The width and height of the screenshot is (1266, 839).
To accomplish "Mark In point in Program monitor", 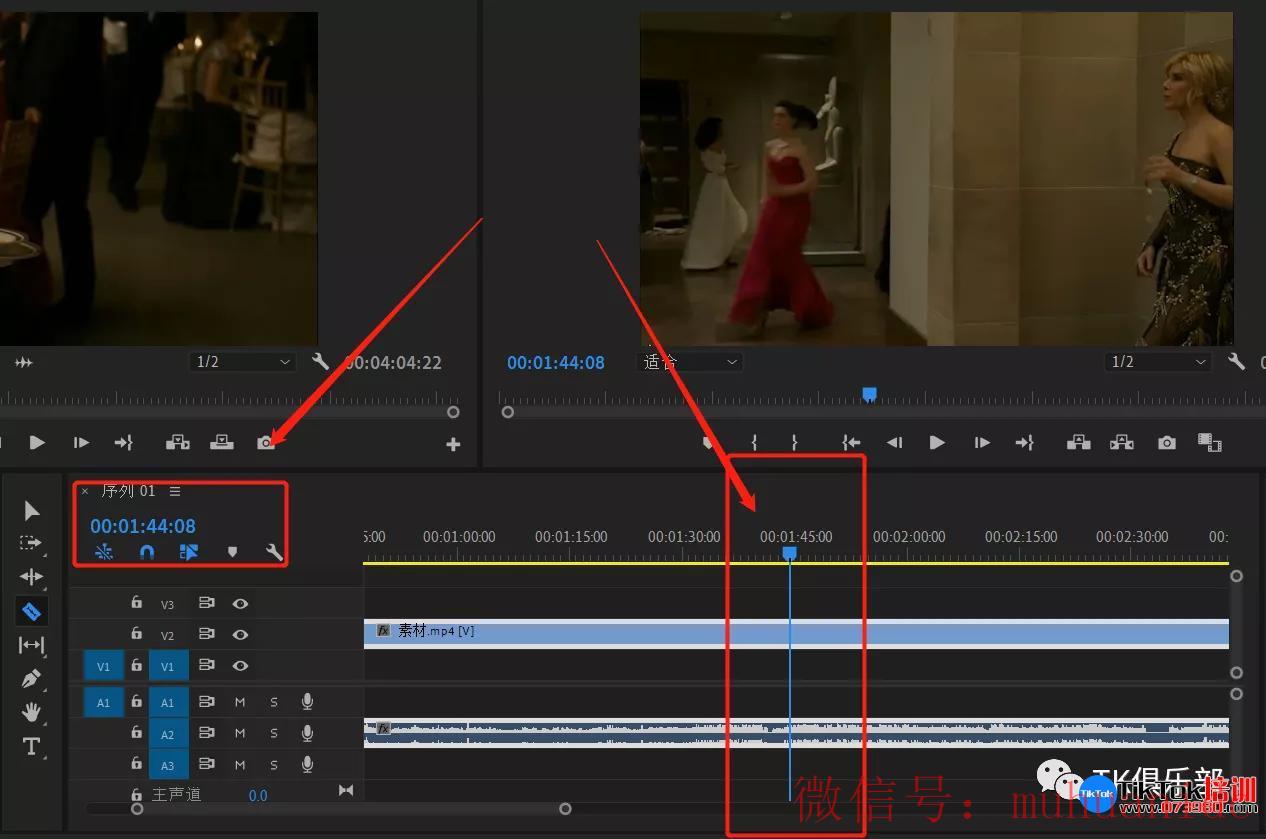I will tap(754, 442).
